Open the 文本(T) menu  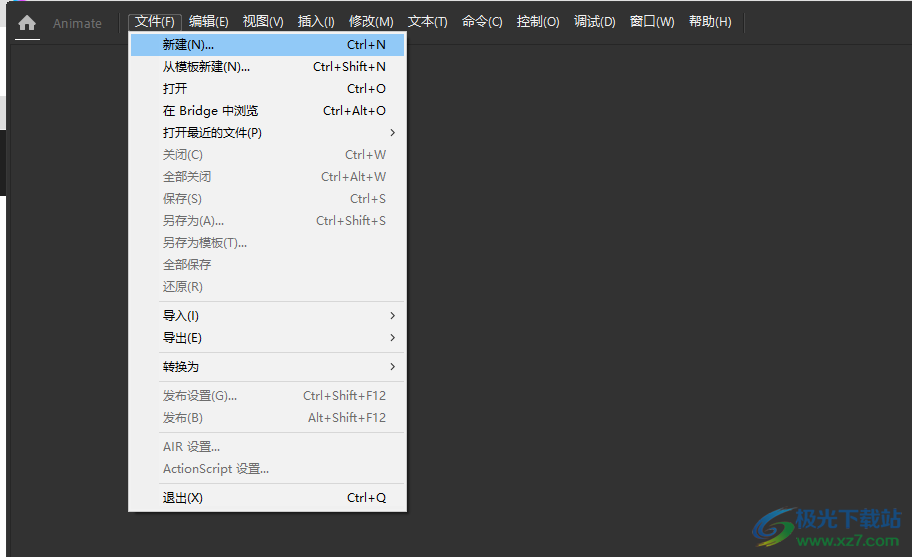pyautogui.click(x=428, y=22)
